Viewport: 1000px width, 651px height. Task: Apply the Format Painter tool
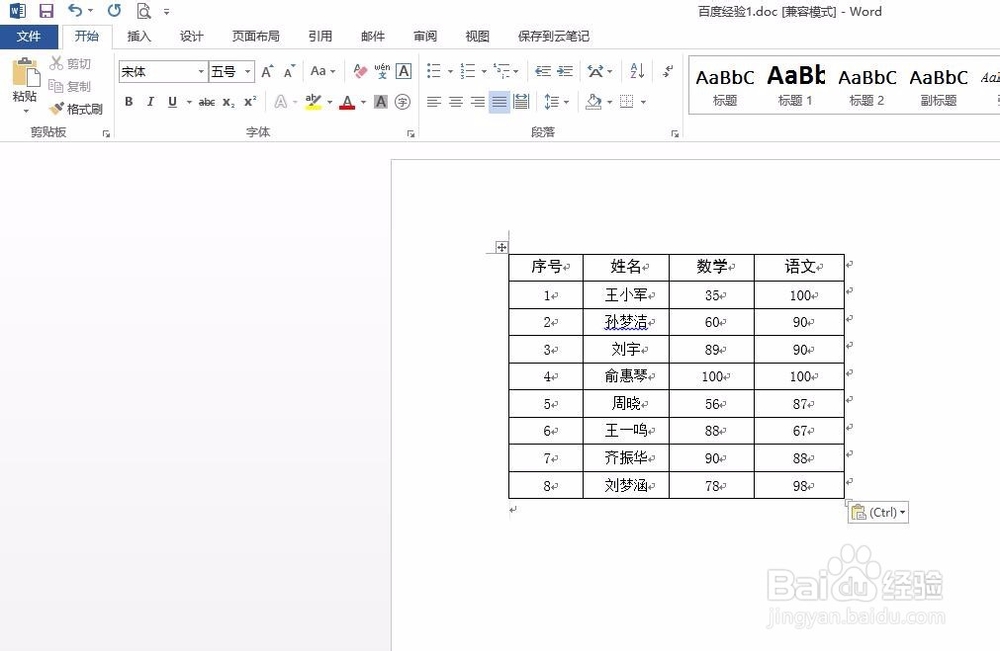tap(76, 109)
